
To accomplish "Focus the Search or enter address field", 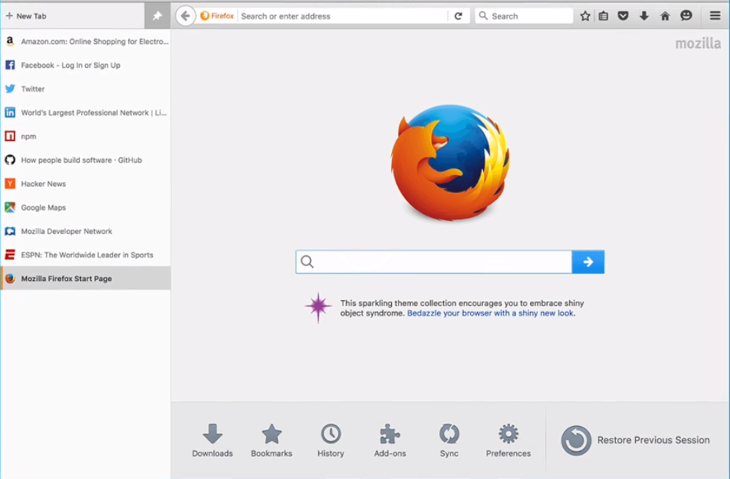I will pos(343,16).
